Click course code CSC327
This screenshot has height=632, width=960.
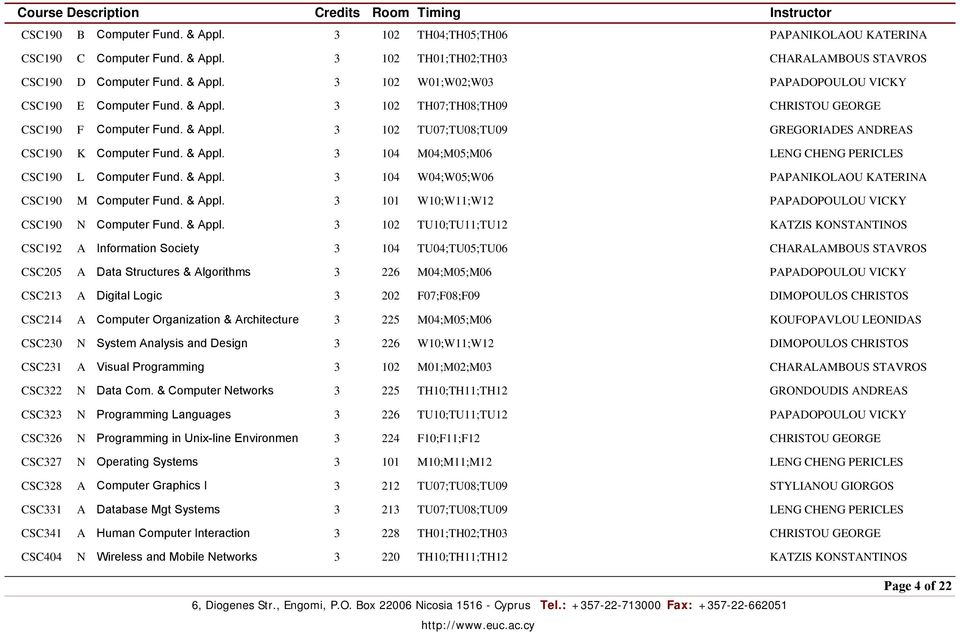42,462
